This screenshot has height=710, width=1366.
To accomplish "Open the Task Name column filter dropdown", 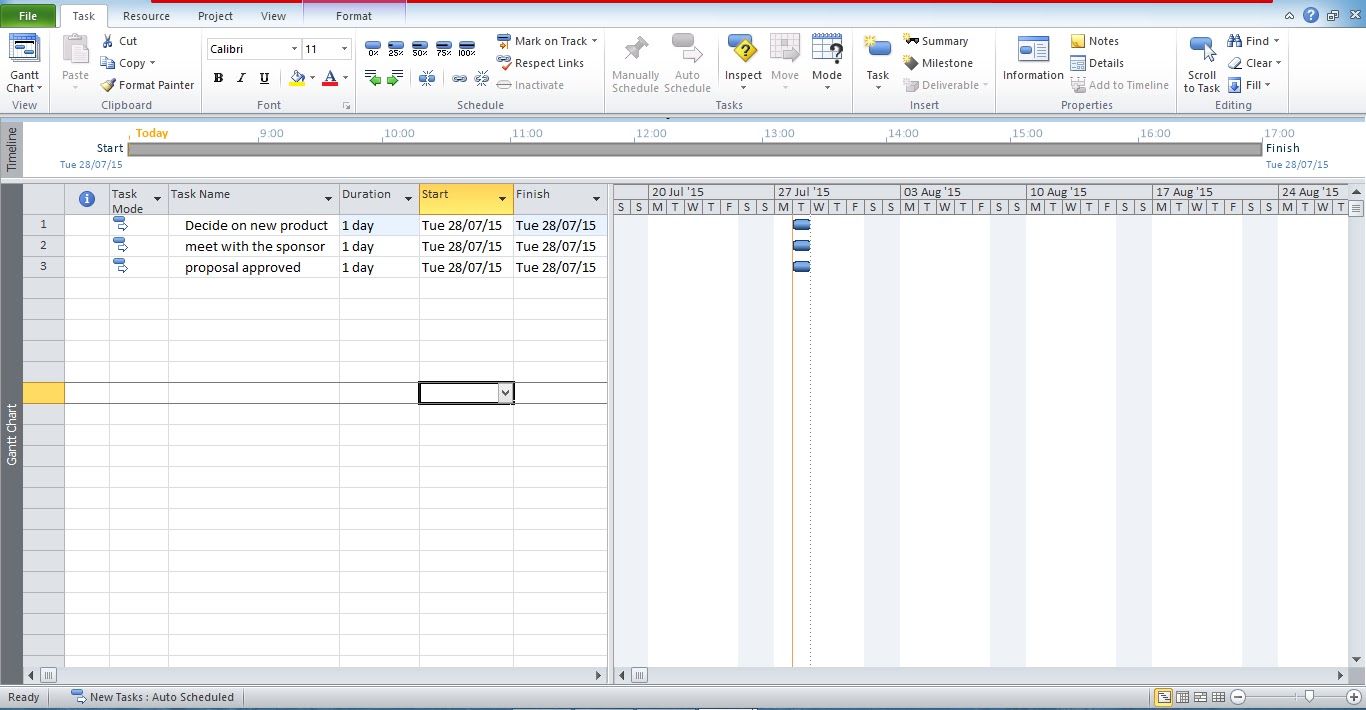I will click(x=330, y=196).
